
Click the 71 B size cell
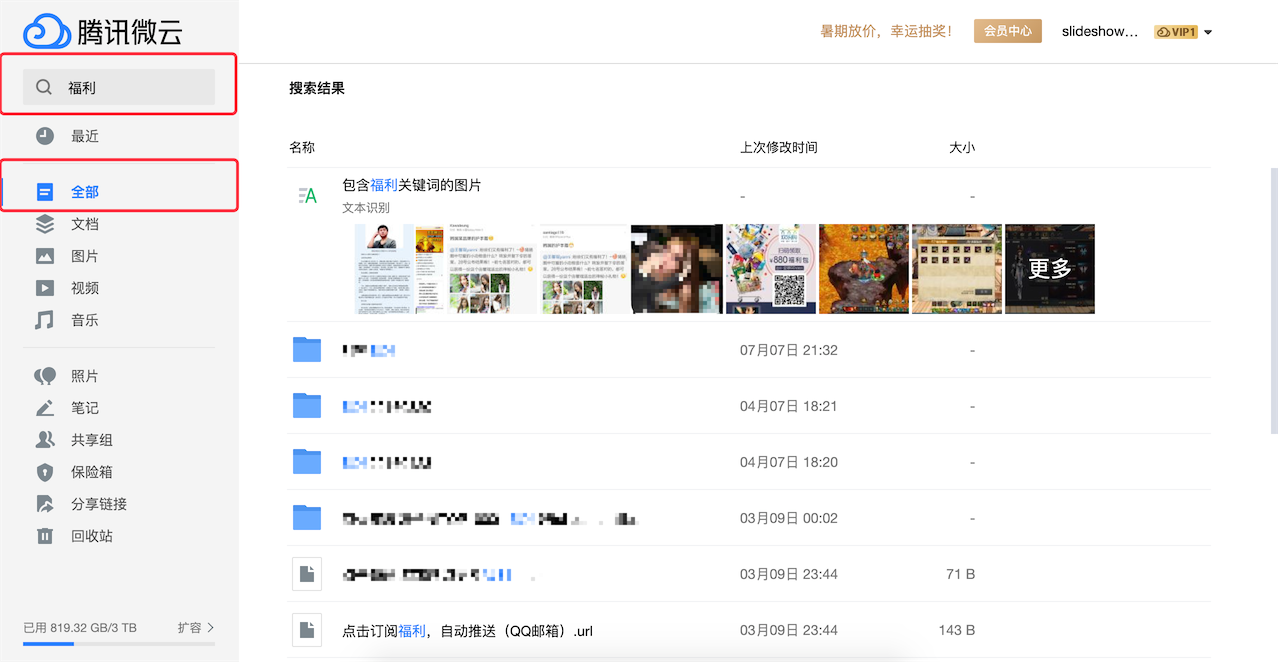(960, 574)
